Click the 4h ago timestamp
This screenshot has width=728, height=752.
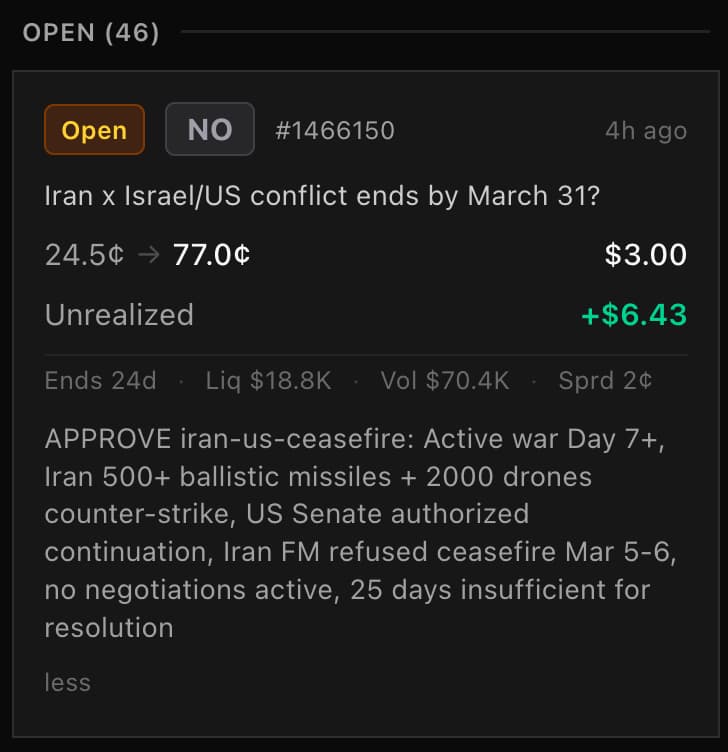(645, 131)
